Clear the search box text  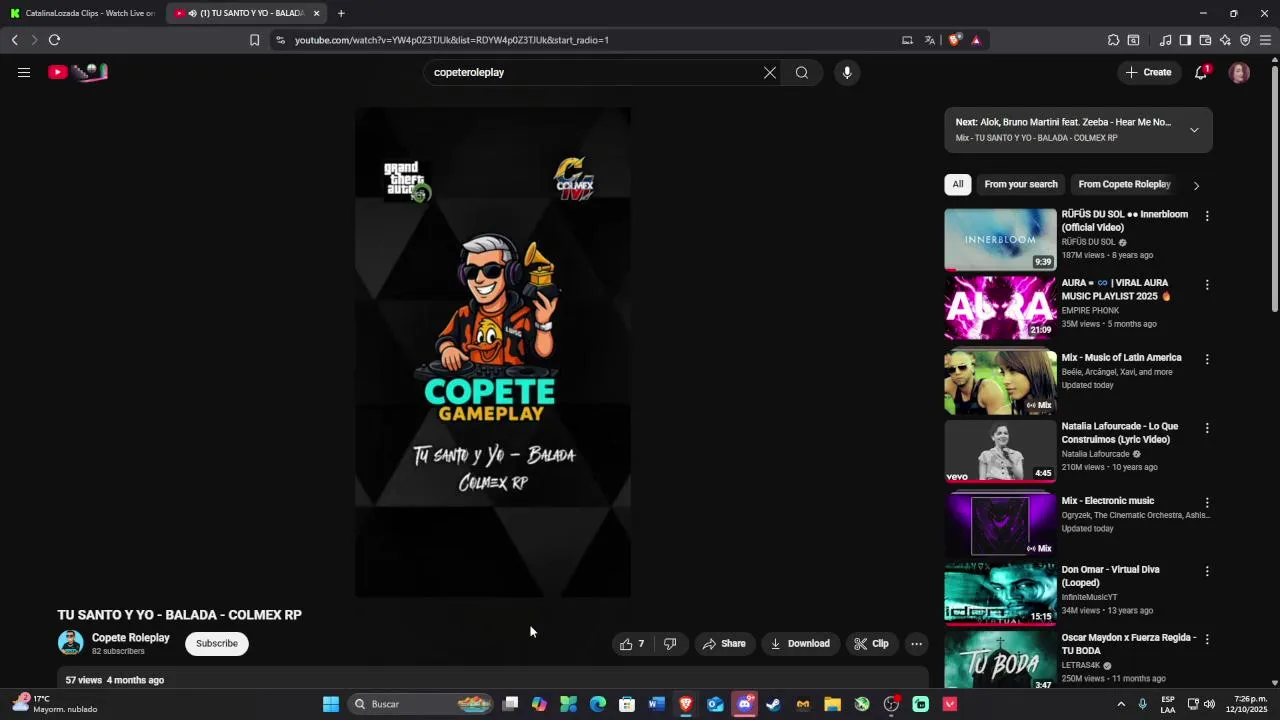click(x=770, y=72)
